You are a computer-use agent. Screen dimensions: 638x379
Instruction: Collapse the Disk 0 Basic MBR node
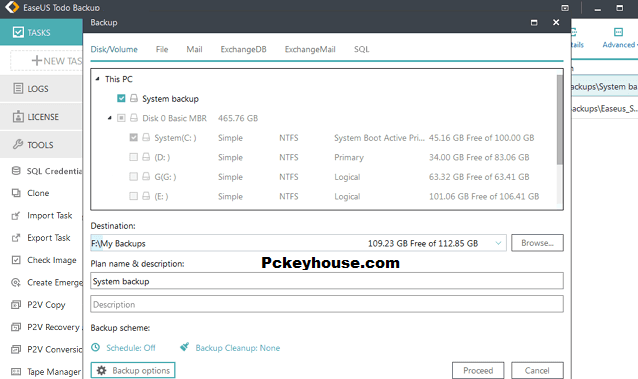point(109,118)
